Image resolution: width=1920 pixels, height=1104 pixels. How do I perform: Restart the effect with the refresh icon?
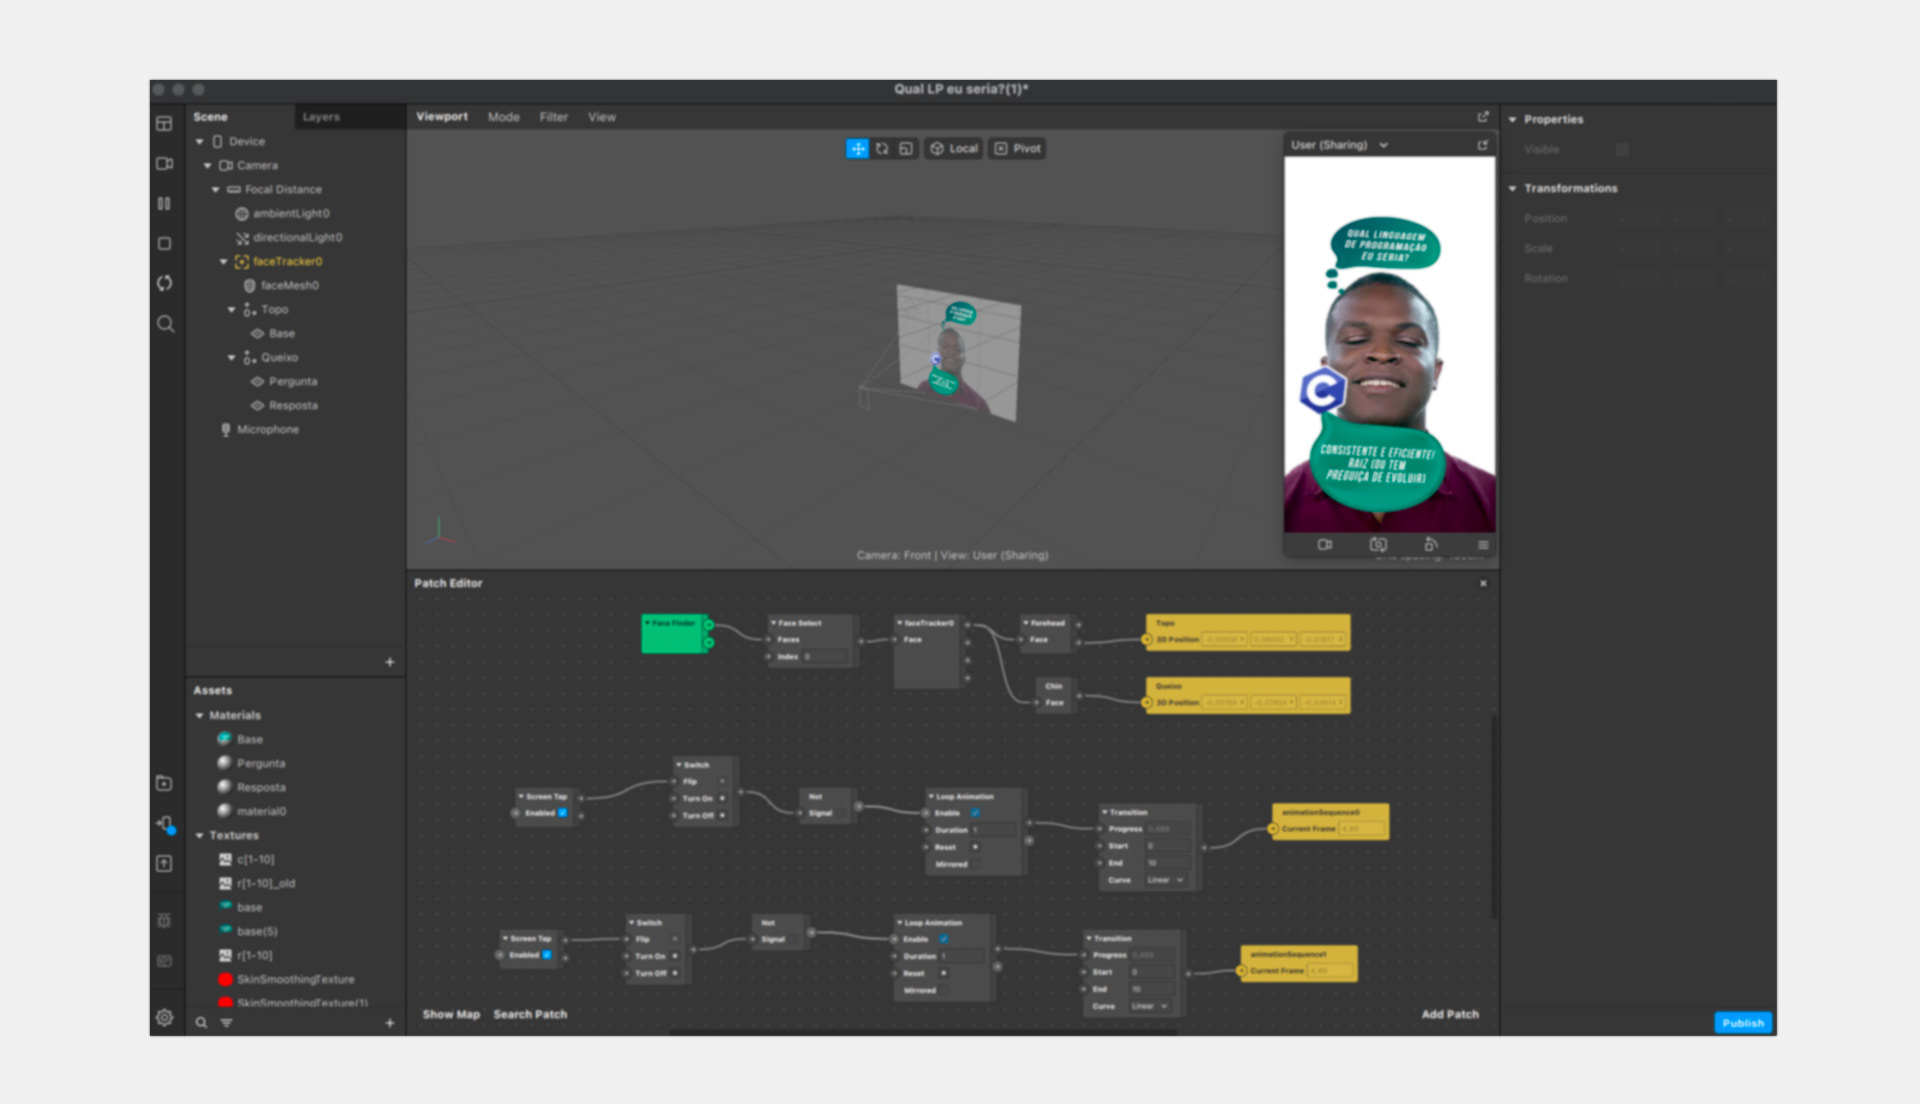pos(165,284)
